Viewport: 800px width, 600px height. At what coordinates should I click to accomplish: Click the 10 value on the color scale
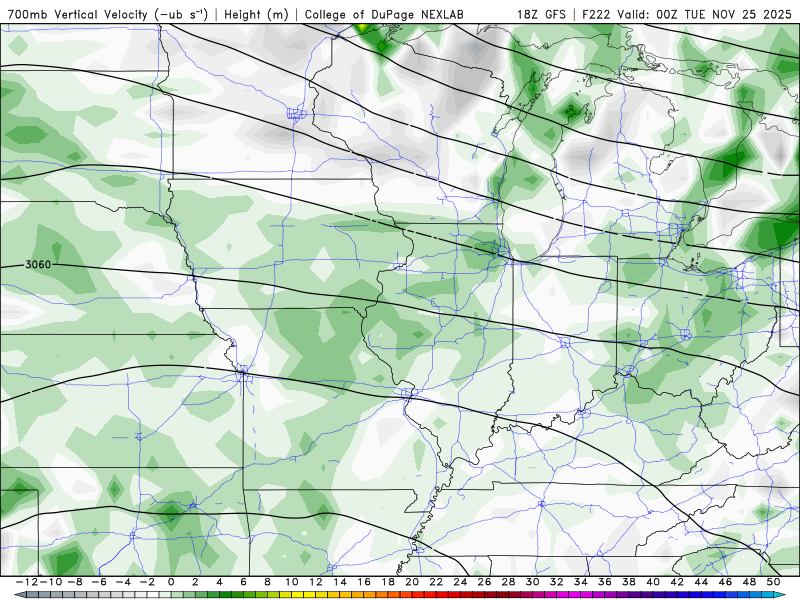tap(291, 582)
